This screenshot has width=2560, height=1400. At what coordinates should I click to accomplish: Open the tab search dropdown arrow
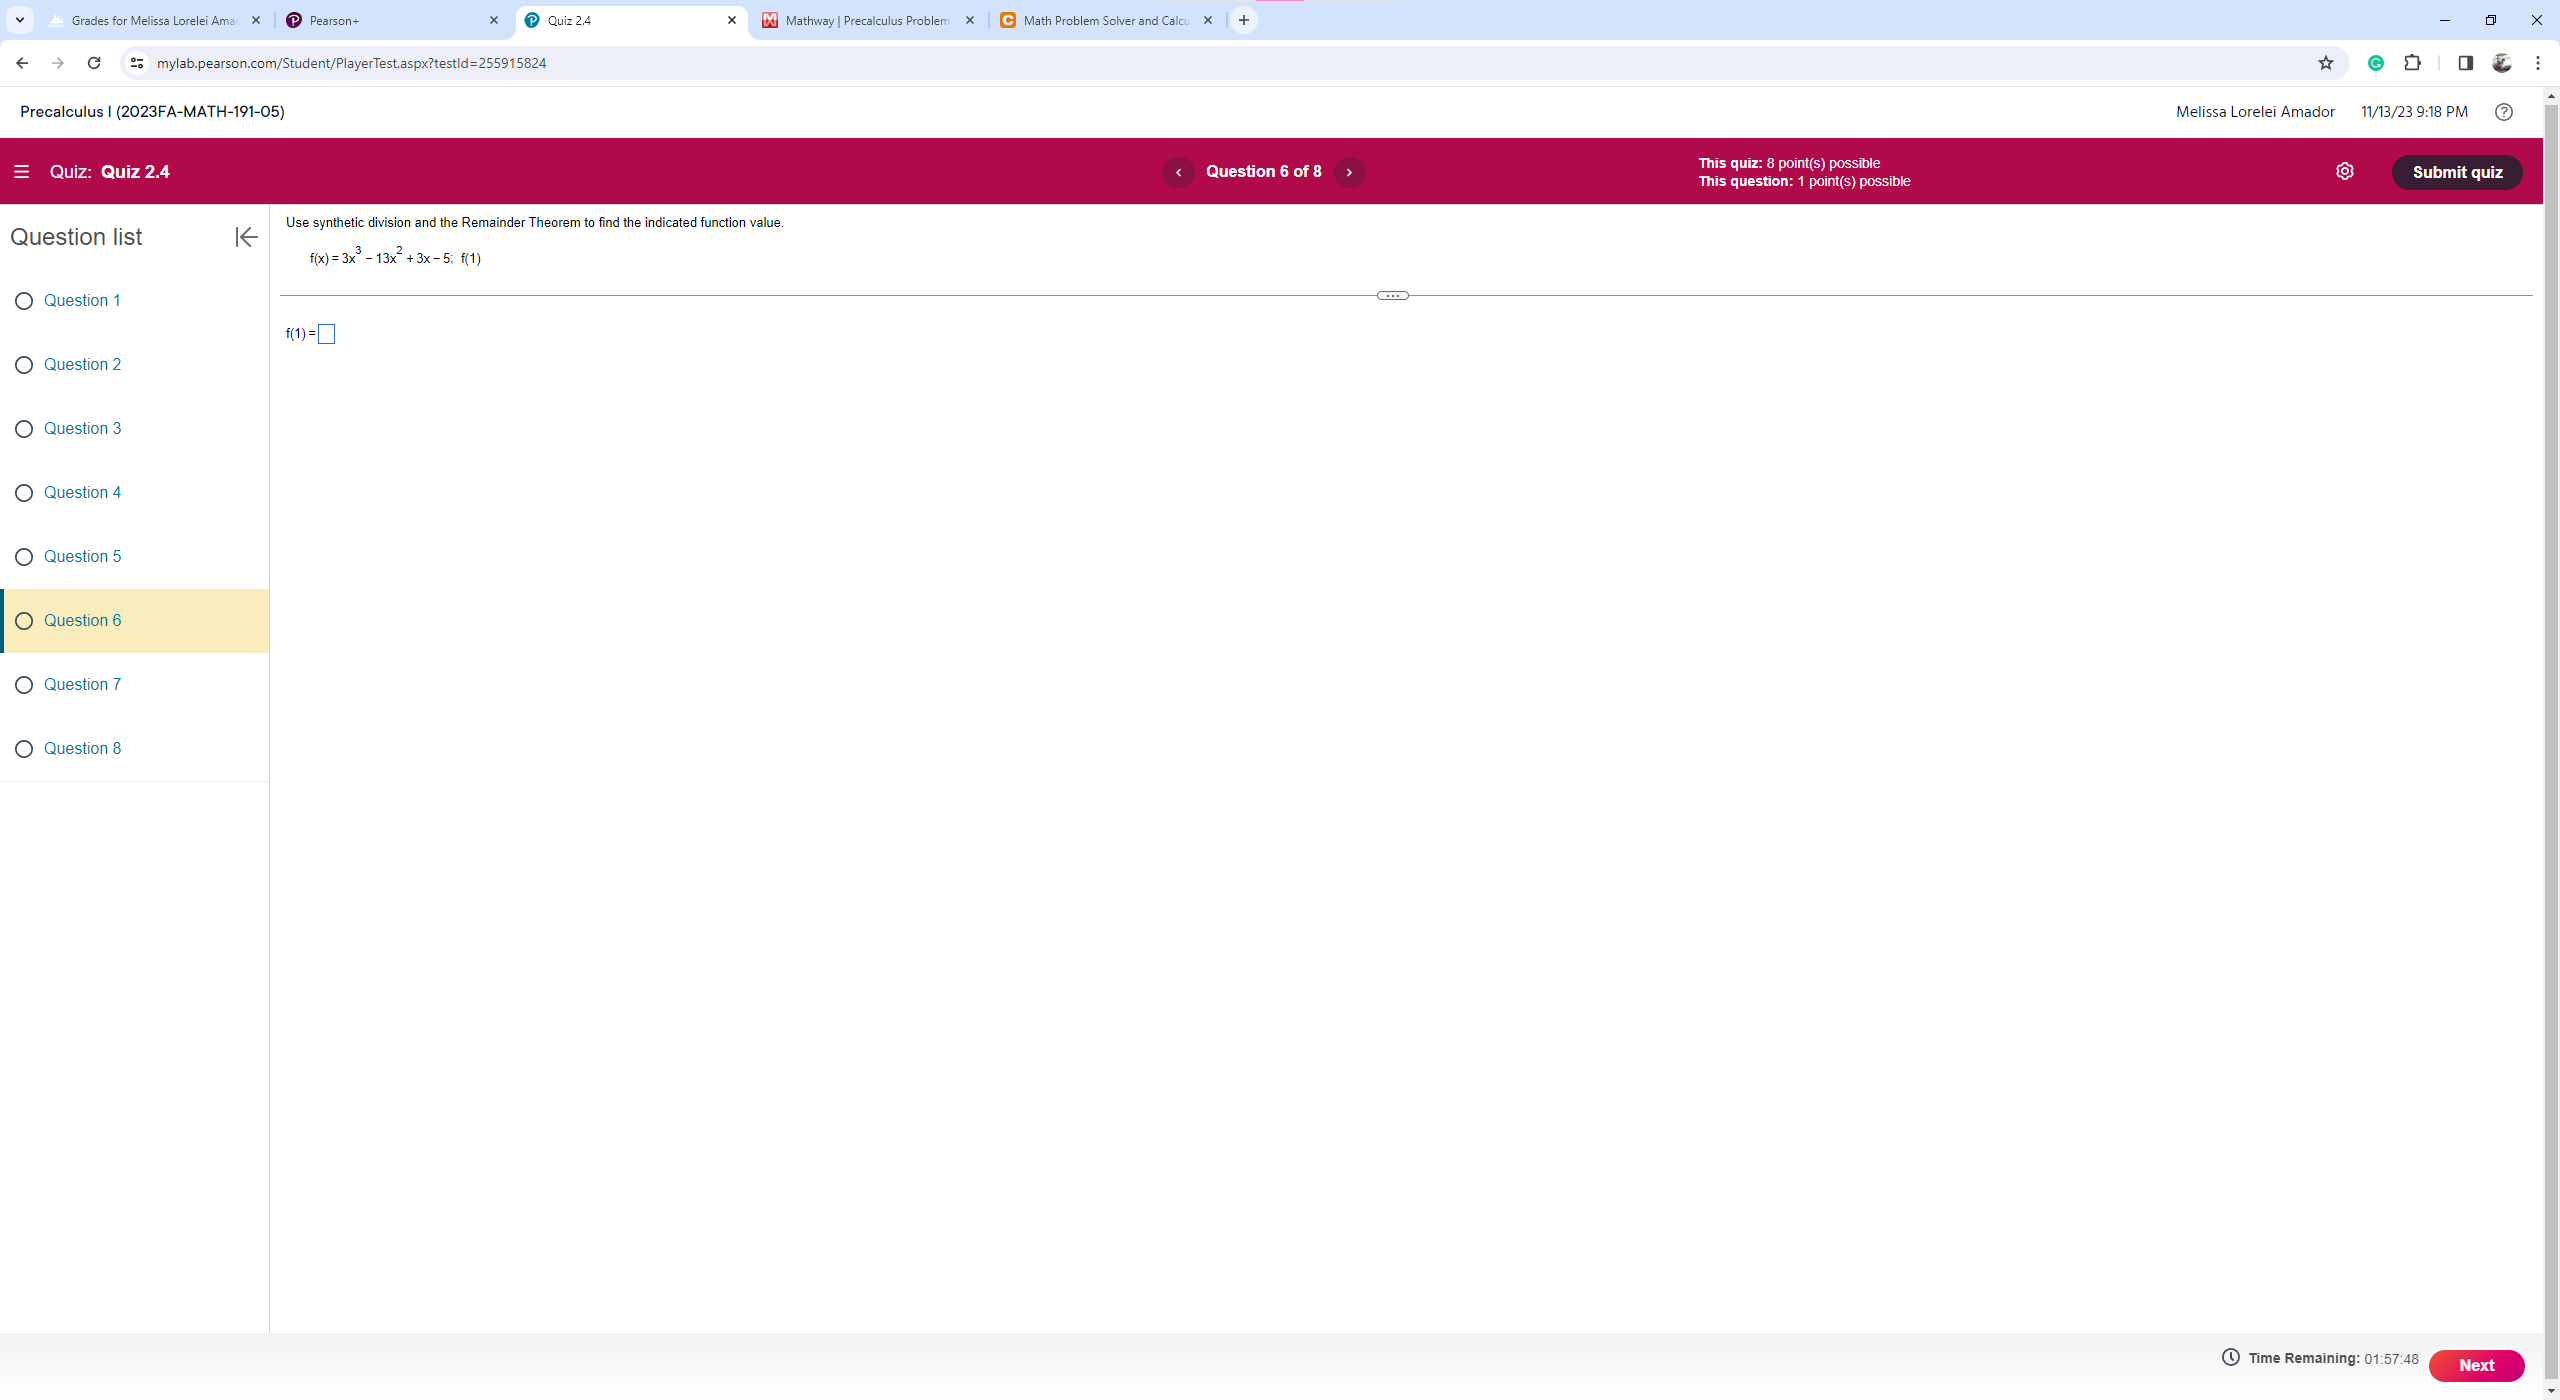click(19, 20)
